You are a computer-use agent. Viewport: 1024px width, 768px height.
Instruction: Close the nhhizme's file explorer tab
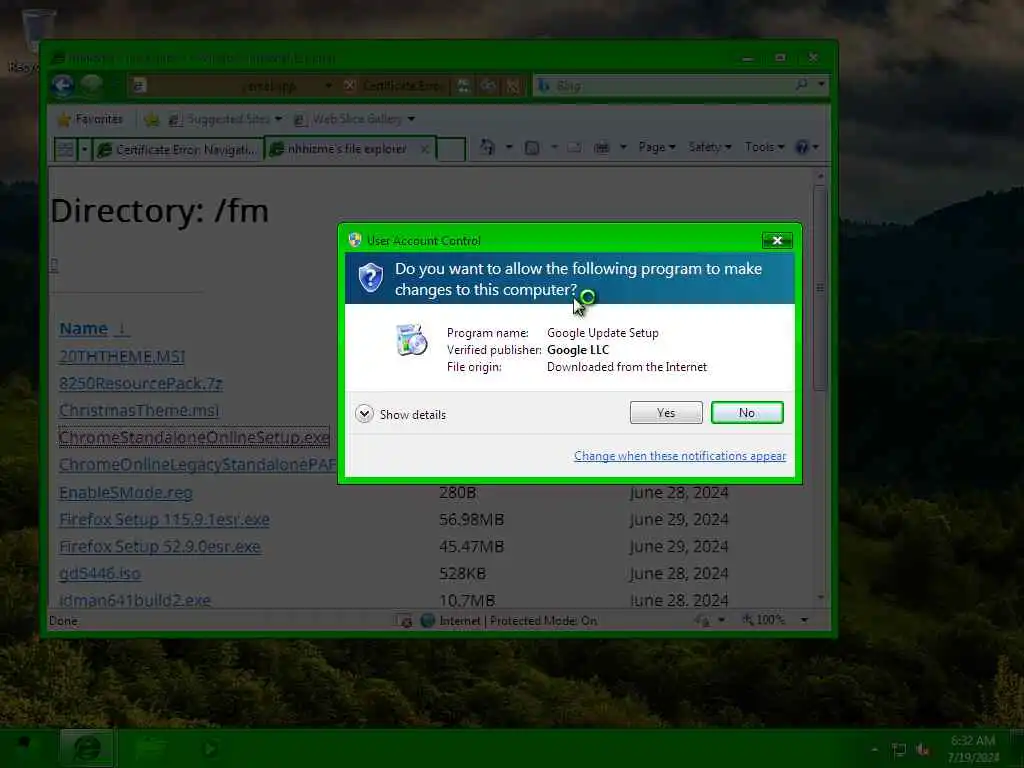pyautogui.click(x=424, y=149)
